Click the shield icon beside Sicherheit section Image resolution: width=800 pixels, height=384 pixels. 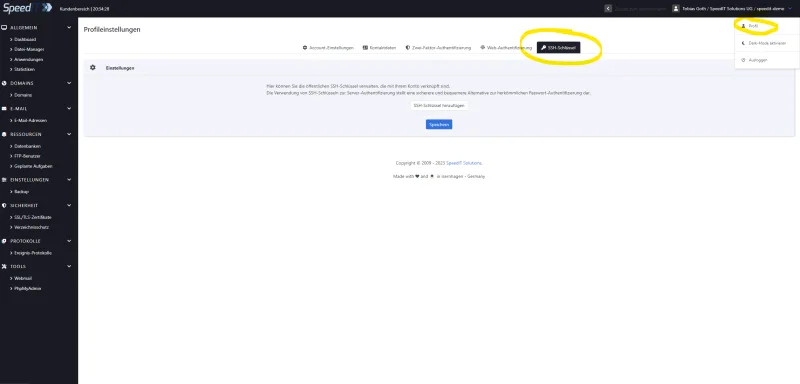(5, 206)
